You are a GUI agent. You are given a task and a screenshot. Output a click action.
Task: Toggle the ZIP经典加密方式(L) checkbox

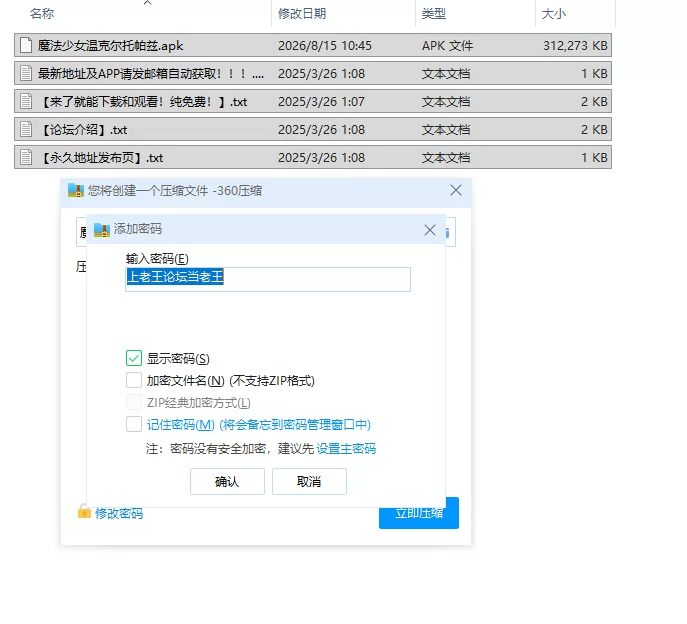click(134, 402)
